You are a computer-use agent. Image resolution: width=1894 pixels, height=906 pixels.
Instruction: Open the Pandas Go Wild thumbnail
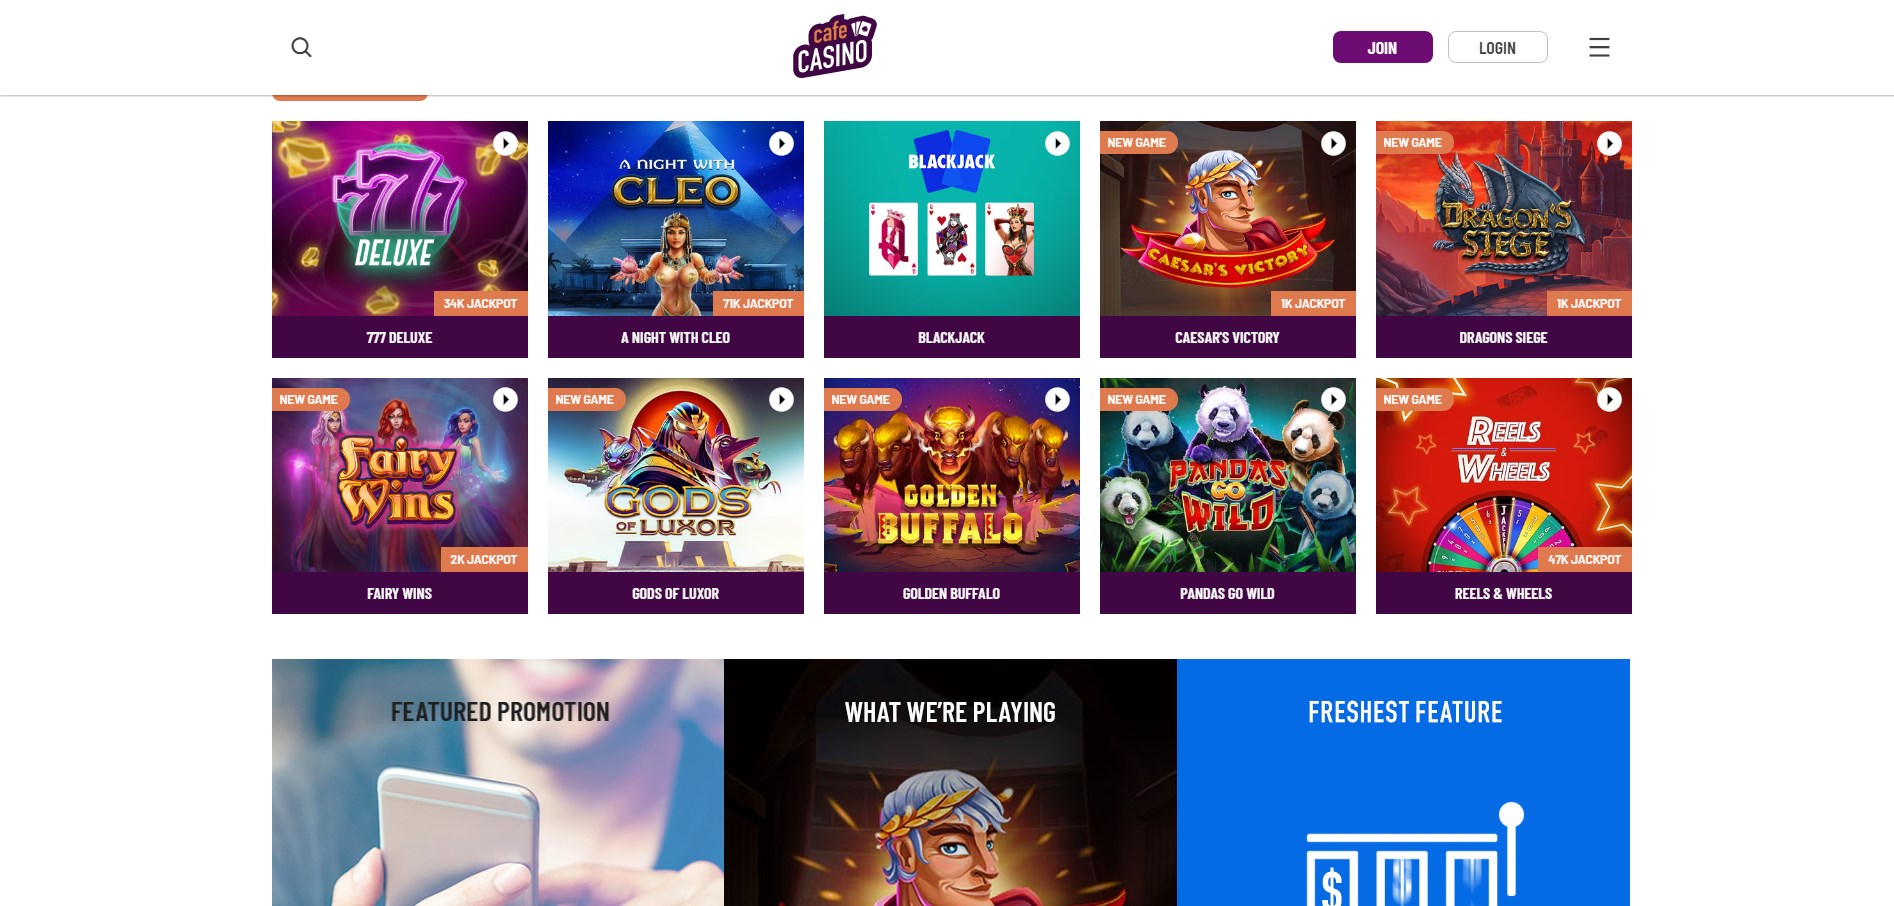click(x=1228, y=475)
